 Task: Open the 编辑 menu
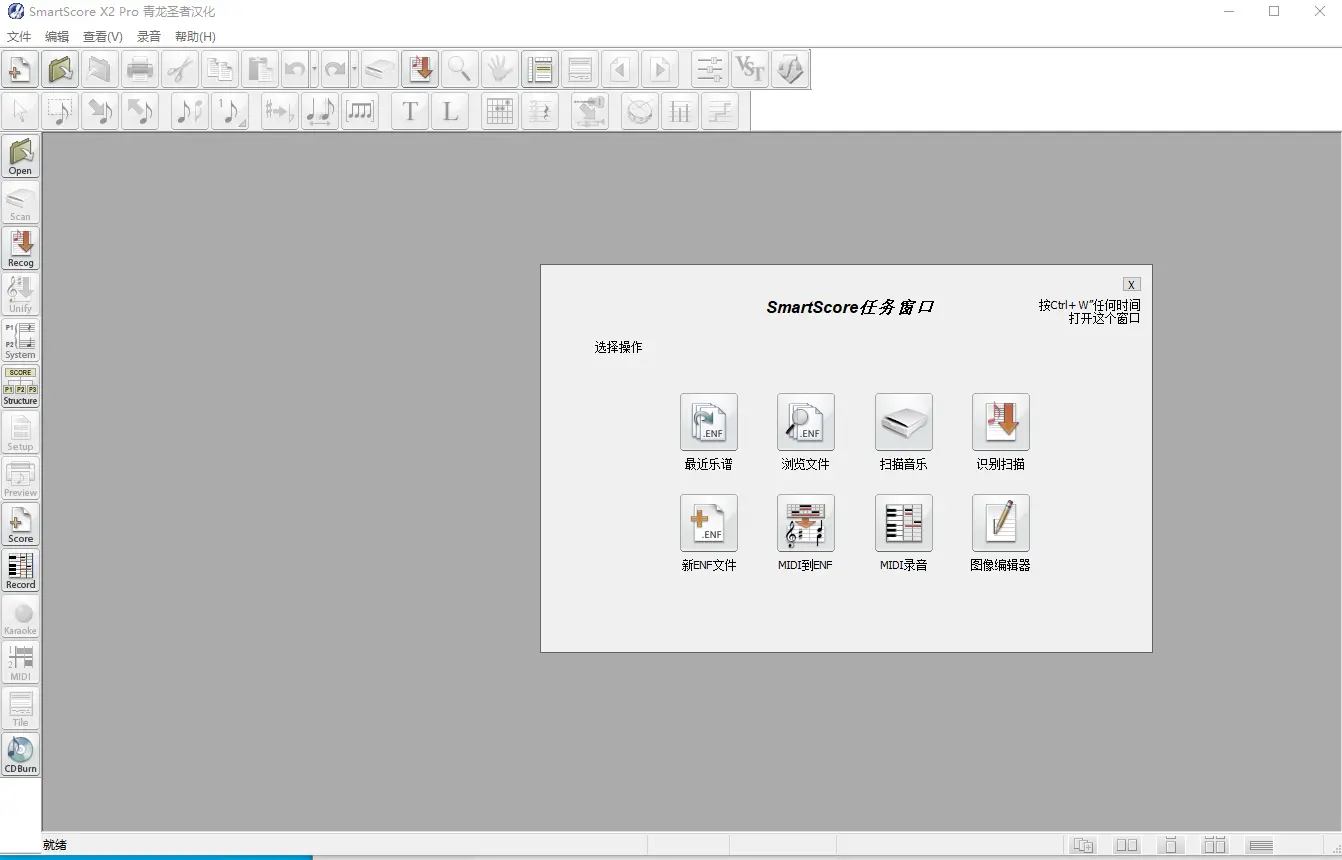pyautogui.click(x=57, y=37)
